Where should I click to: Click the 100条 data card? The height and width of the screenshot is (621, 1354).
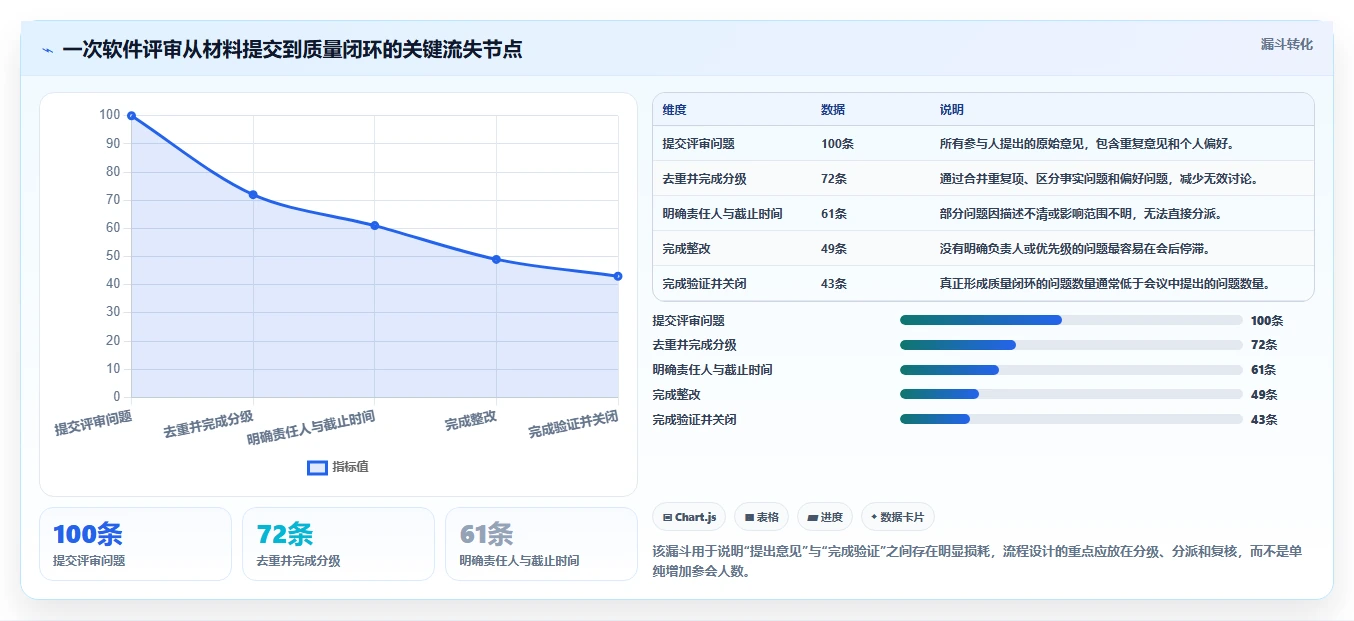click(x=135, y=544)
